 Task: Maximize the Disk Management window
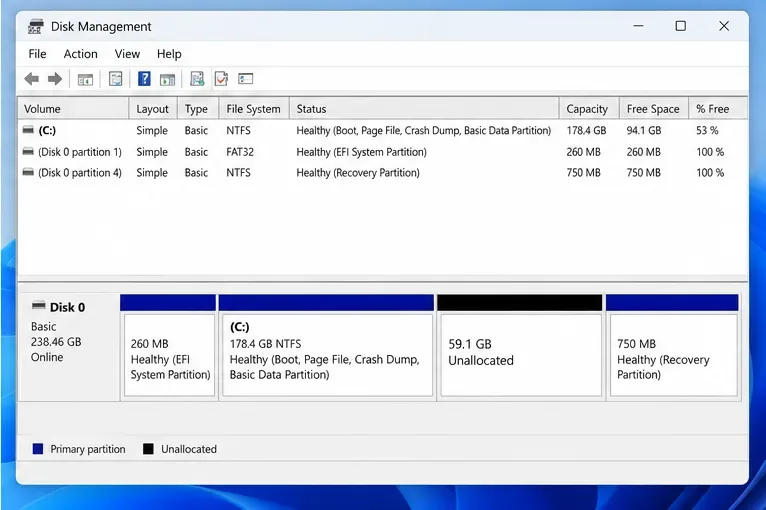pyautogui.click(x=681, y=26)
